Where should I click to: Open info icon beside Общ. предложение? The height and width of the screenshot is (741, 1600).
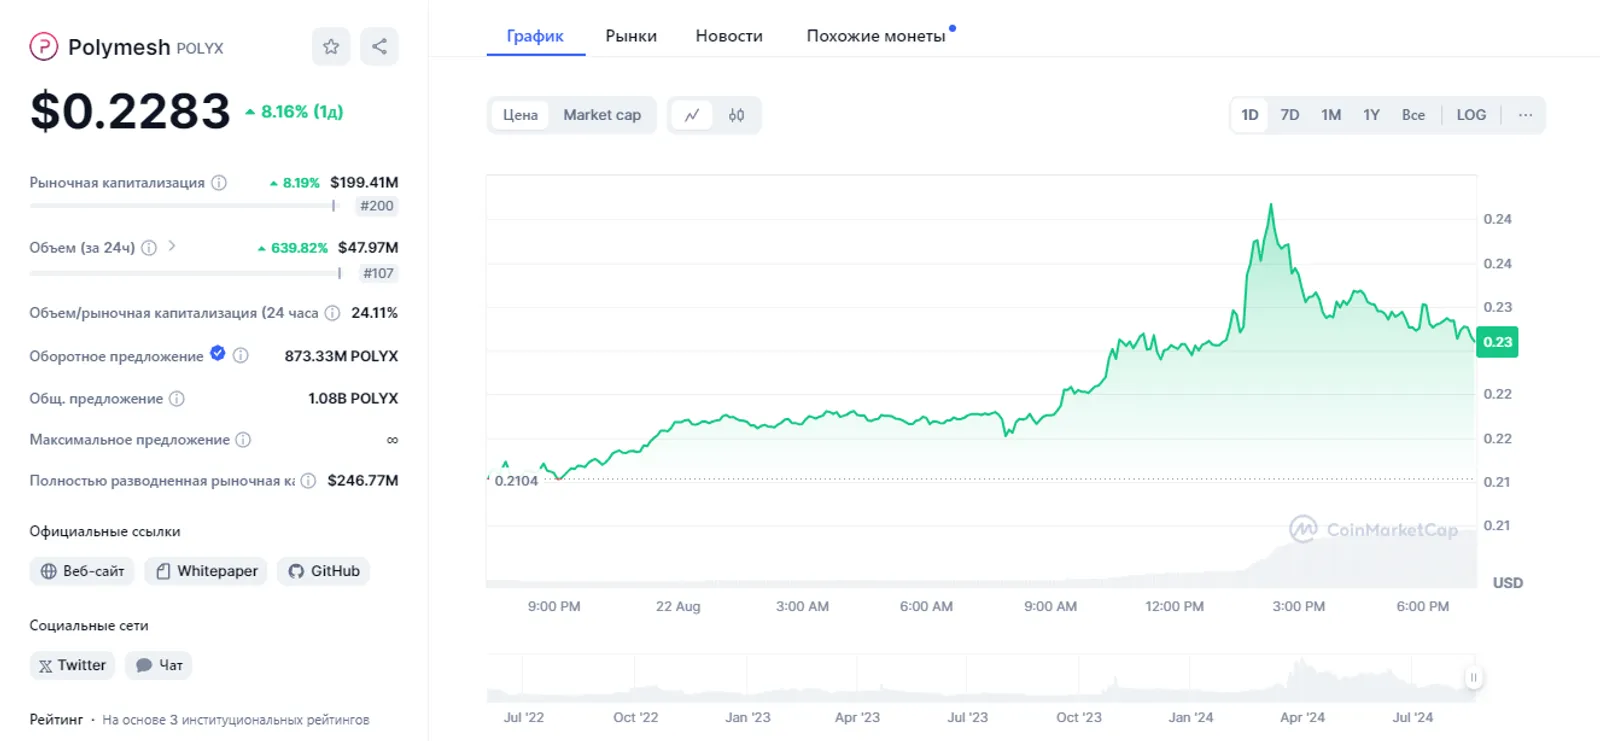click(177, 399)
